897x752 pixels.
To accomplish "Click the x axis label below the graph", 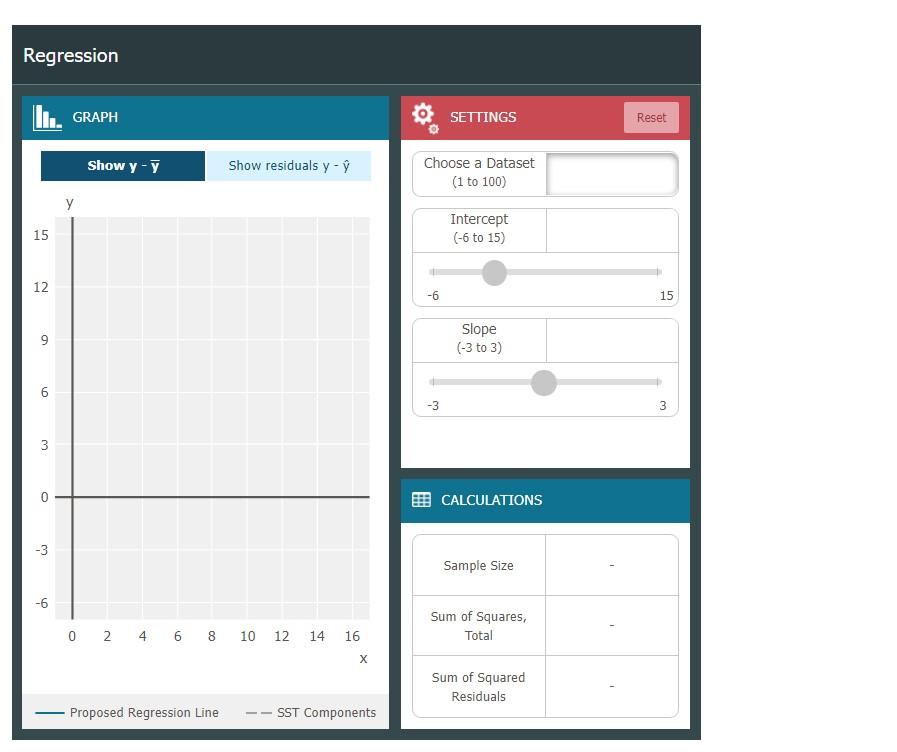I will 363,658.
